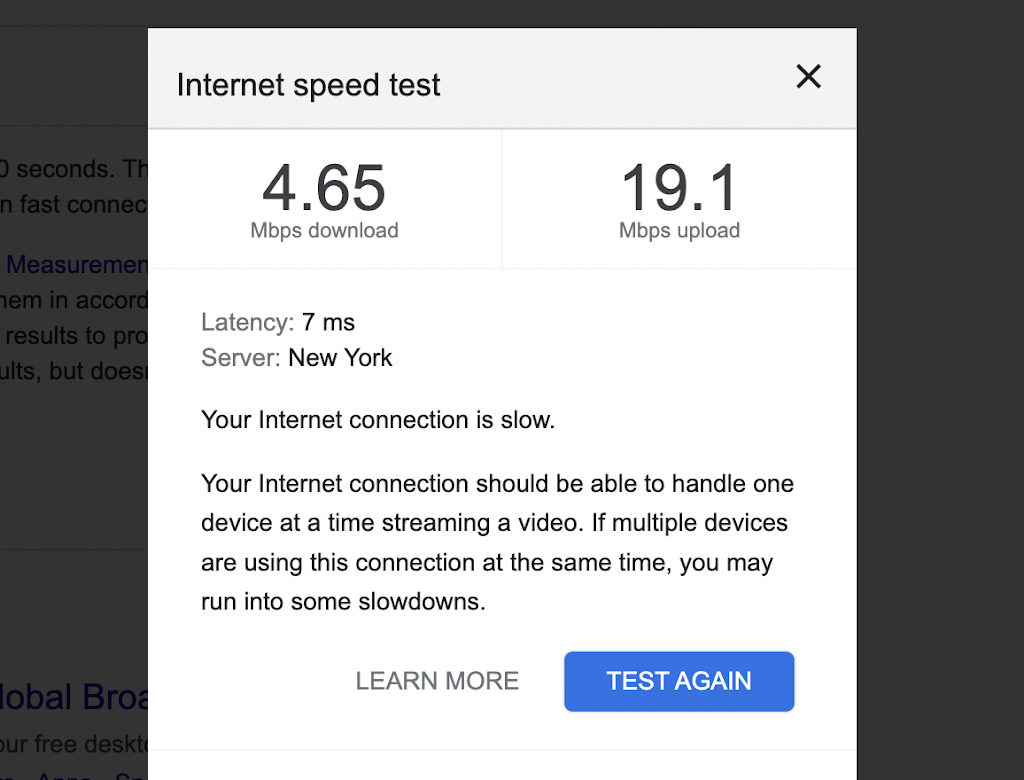Click the Mbps download label
1024x780 pixels.
324,231
